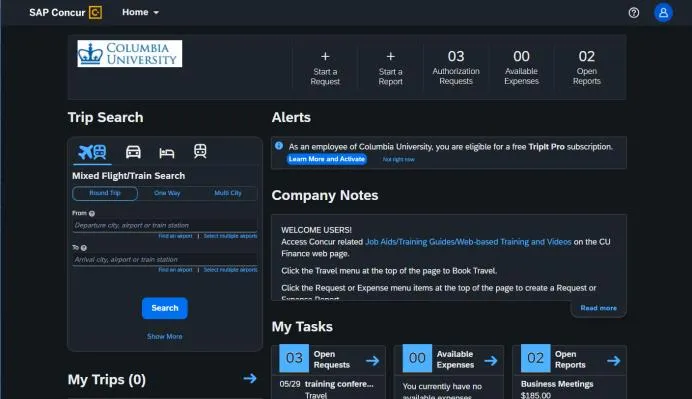Click the WELCOME USERS! note text
Viewport: 692px width, 399px height.
pos(316,230)
